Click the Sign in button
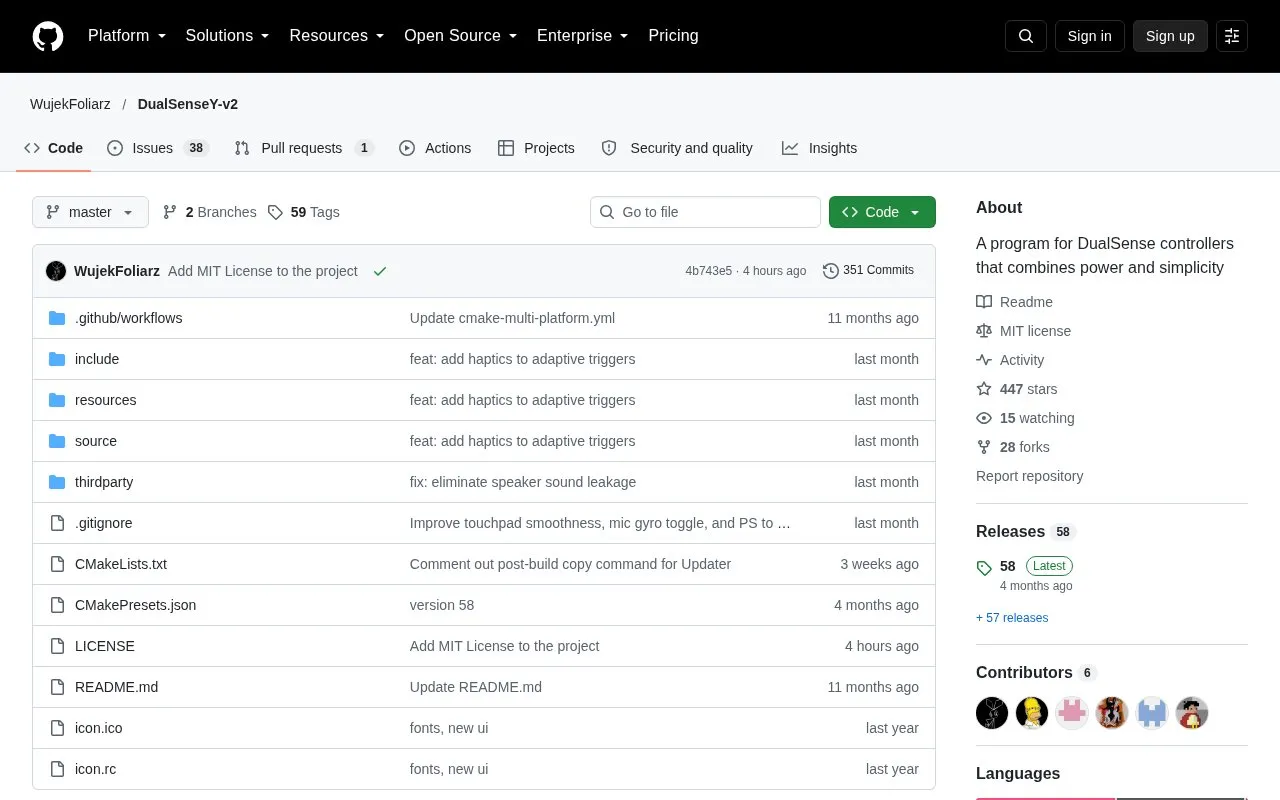 (1089, 36)
